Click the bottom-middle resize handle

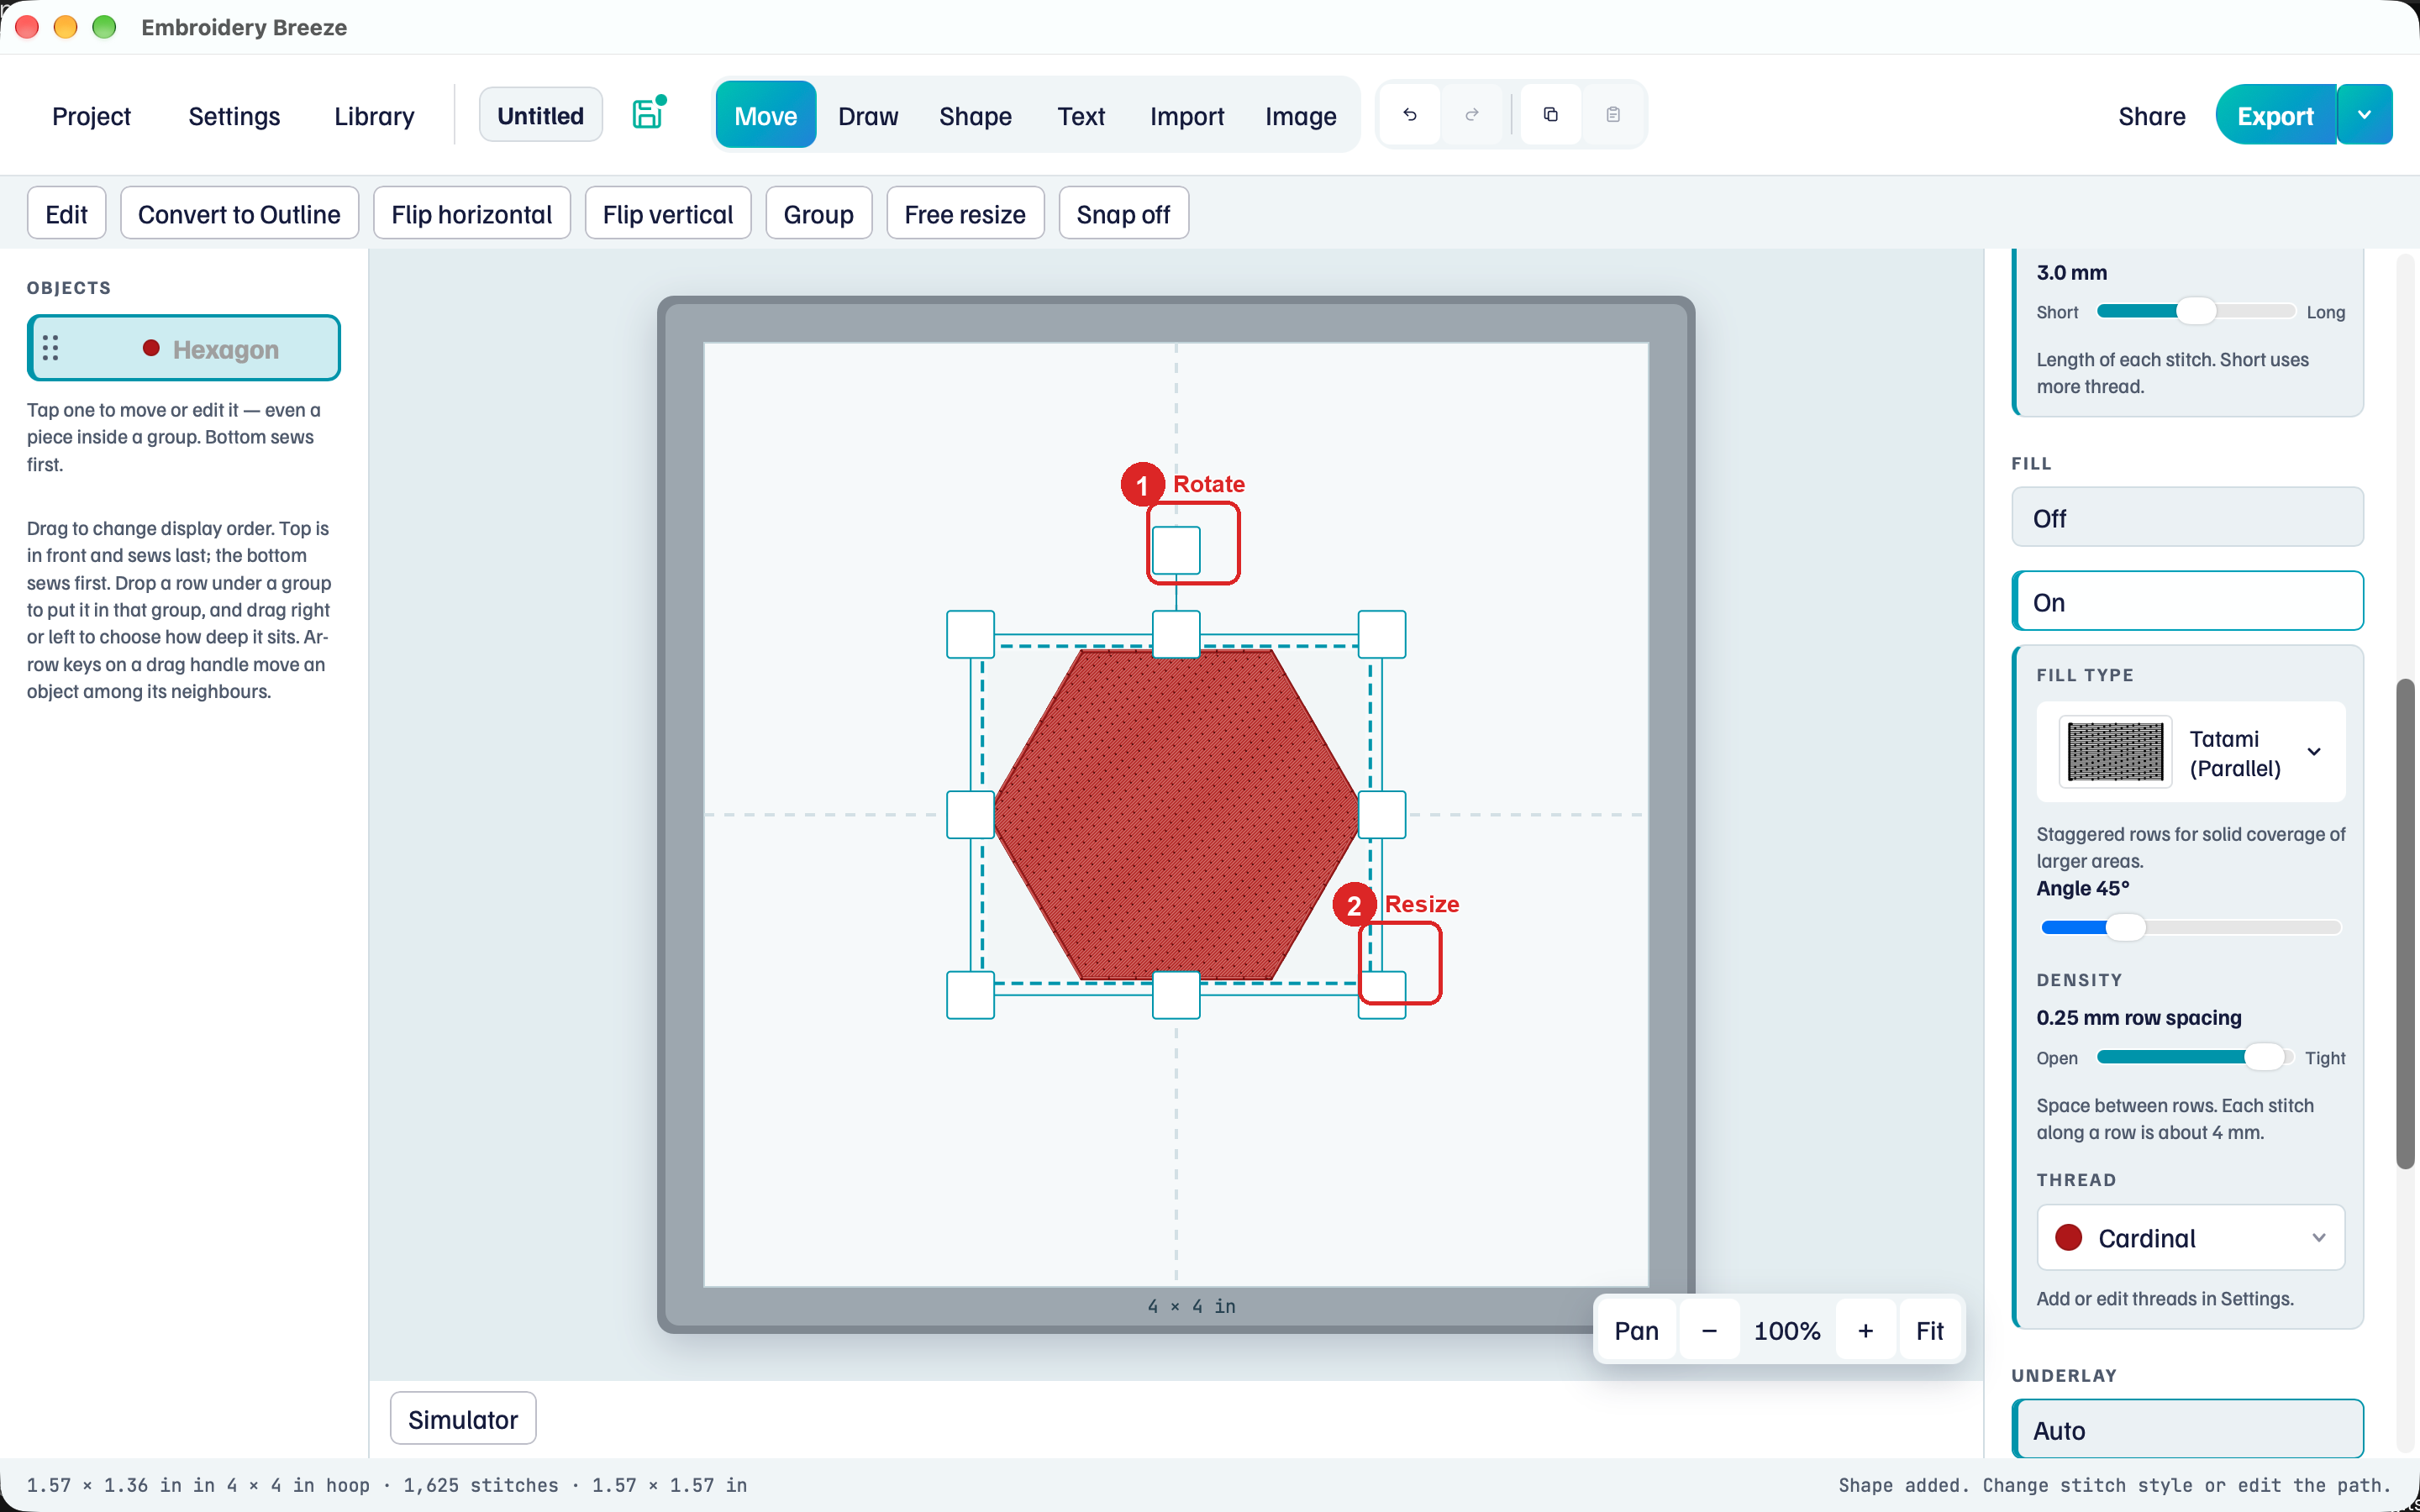coord(1176,994)
